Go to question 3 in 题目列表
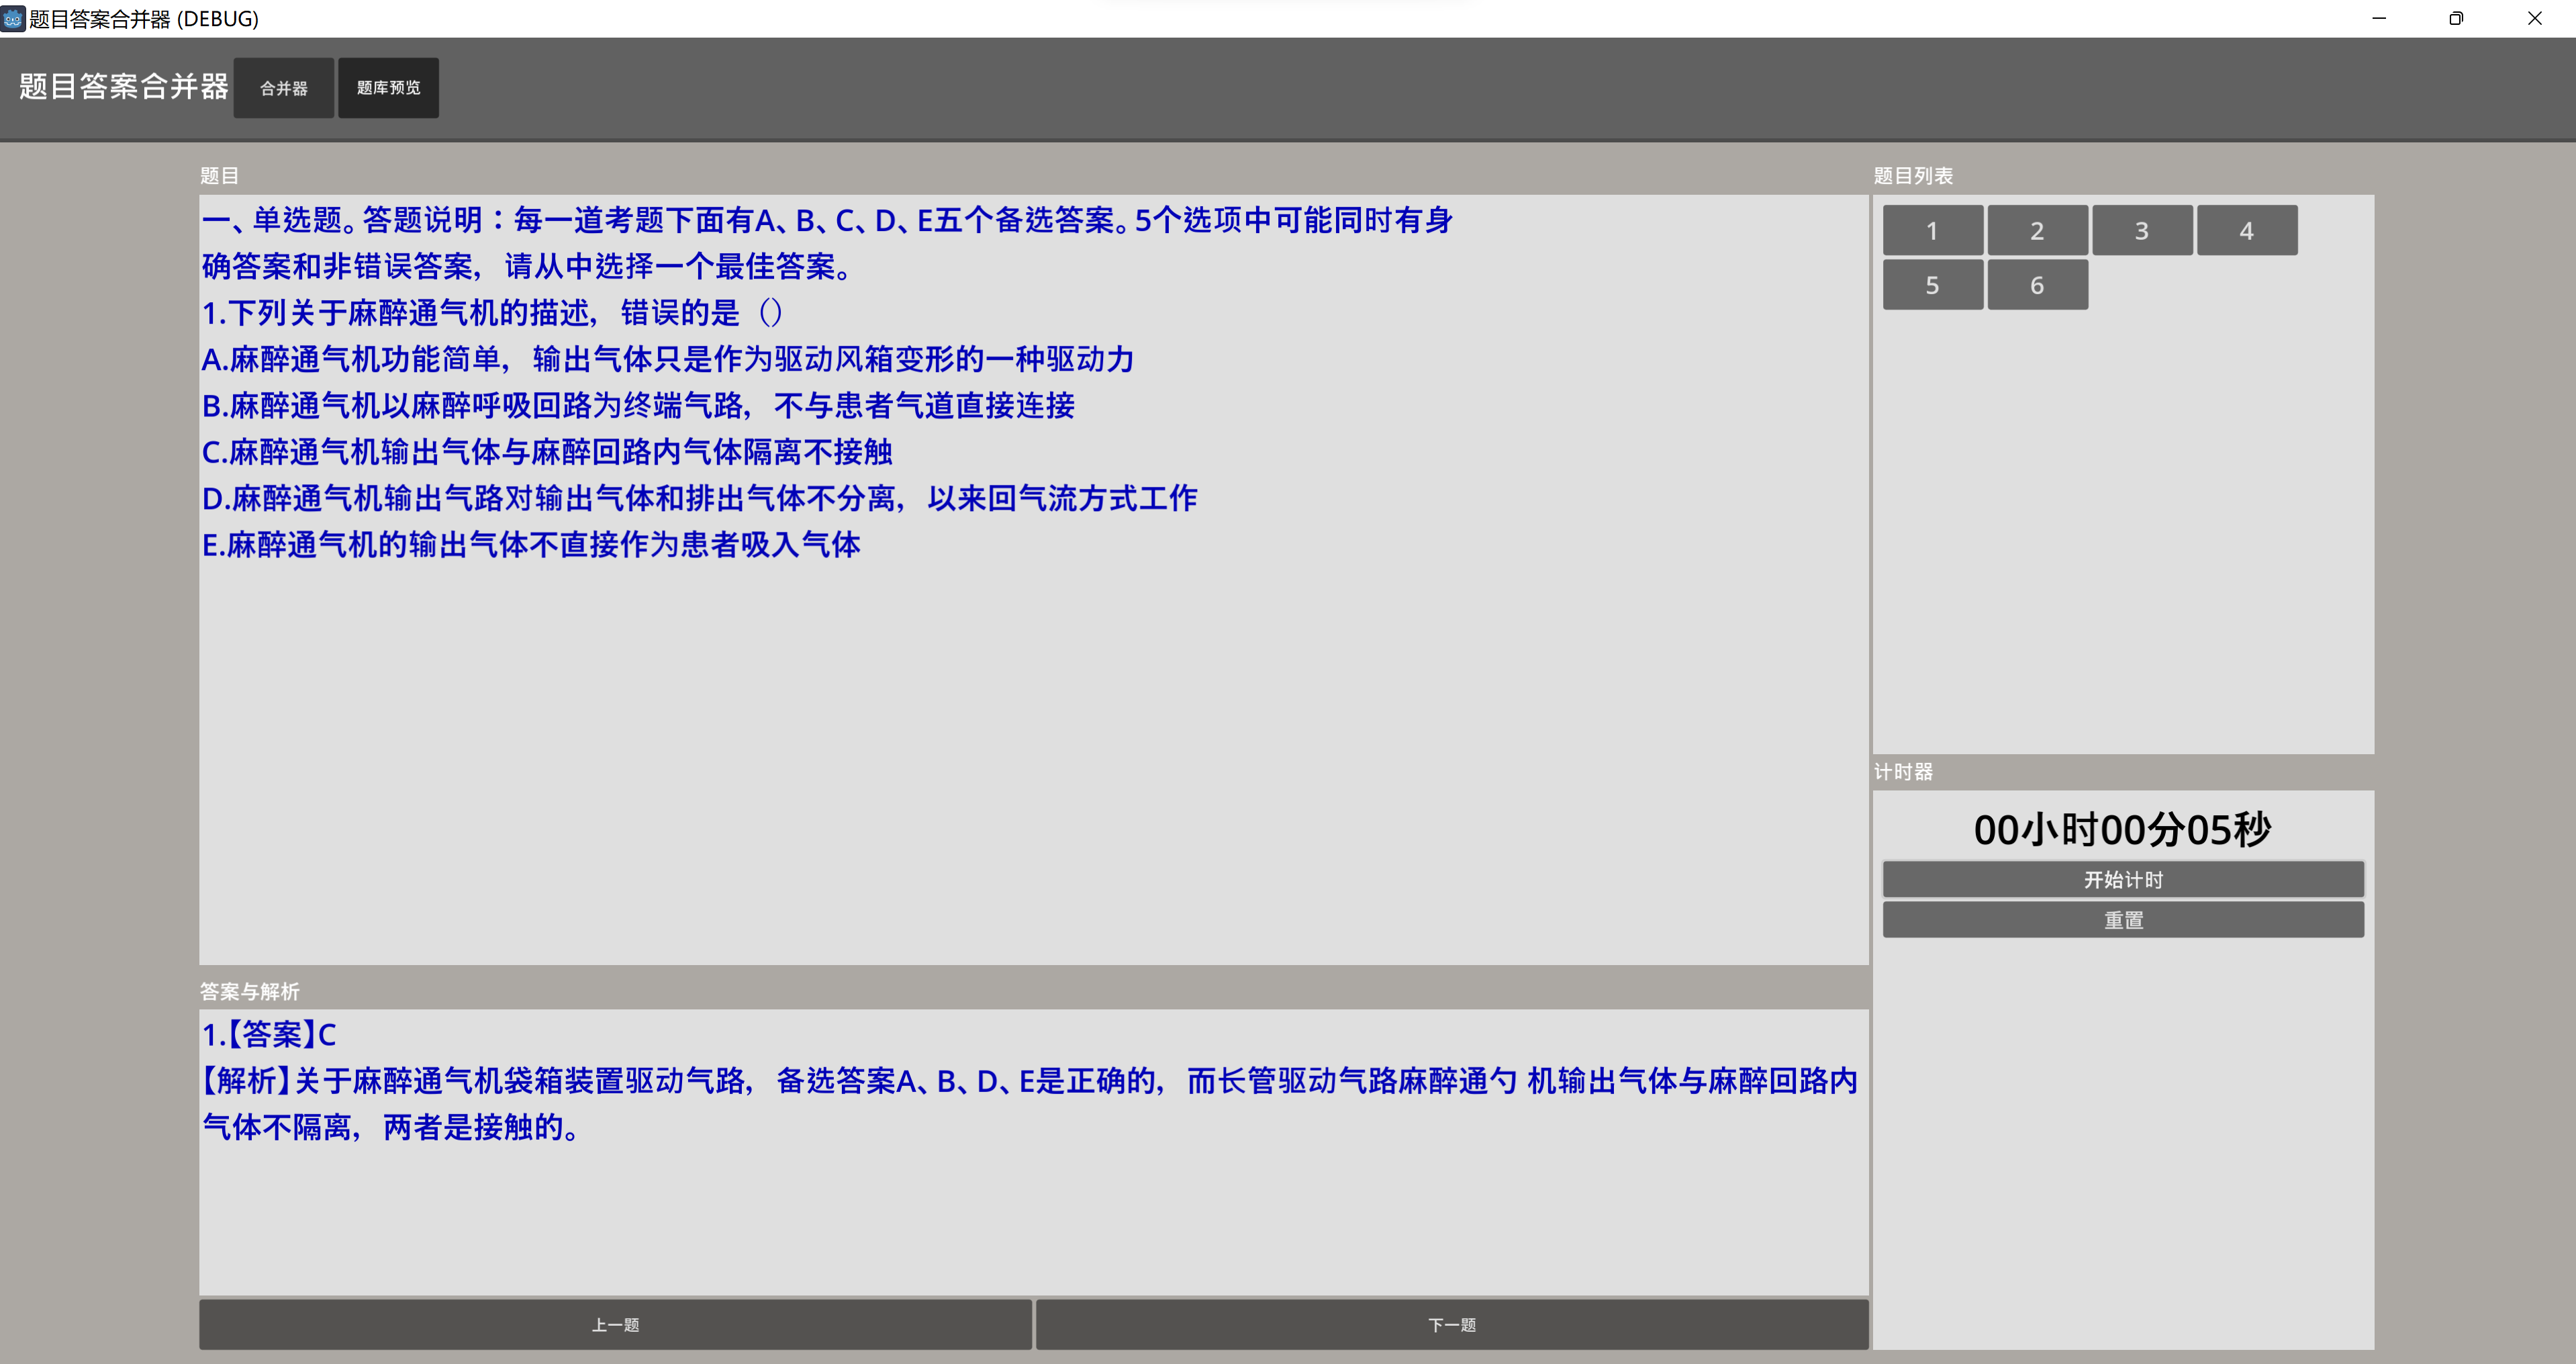The height and width of the screenshot is (1364, 2576). 2142,231
